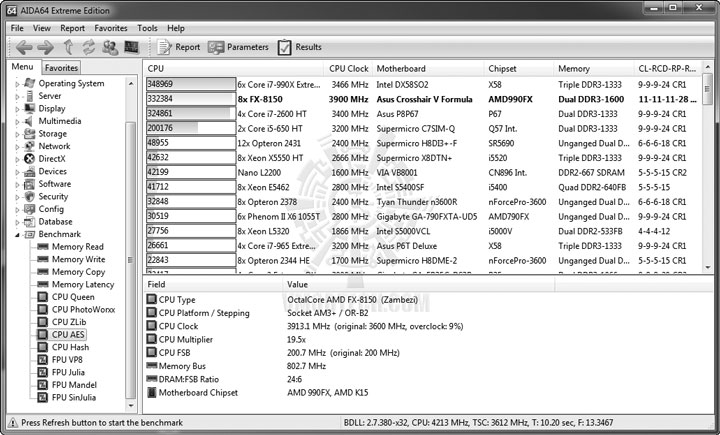Select the FPU SinJulia benchmark
The width and height of the screenshot is (720, 435).
click(74, 397)
